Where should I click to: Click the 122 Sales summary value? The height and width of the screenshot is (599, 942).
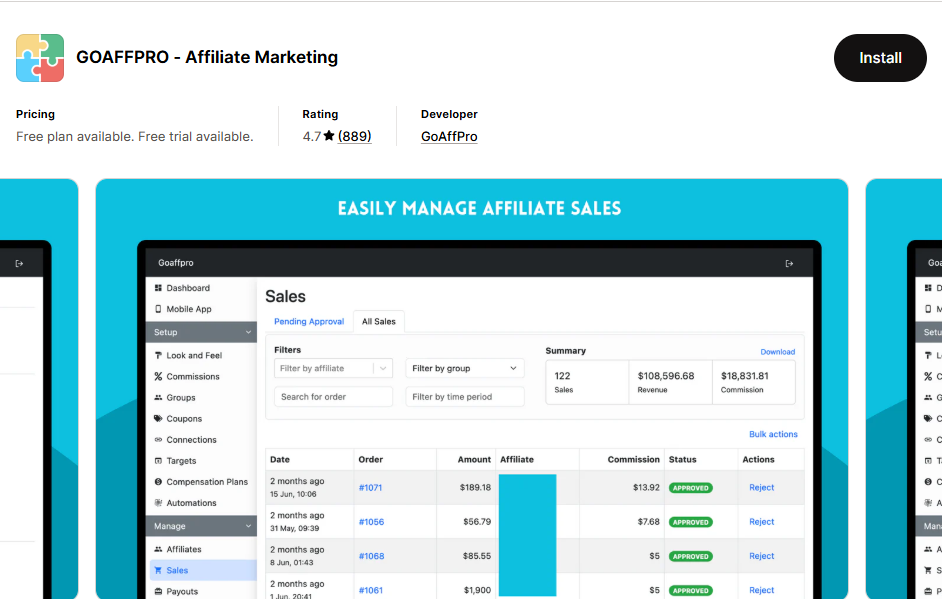(x=562, y=376)
